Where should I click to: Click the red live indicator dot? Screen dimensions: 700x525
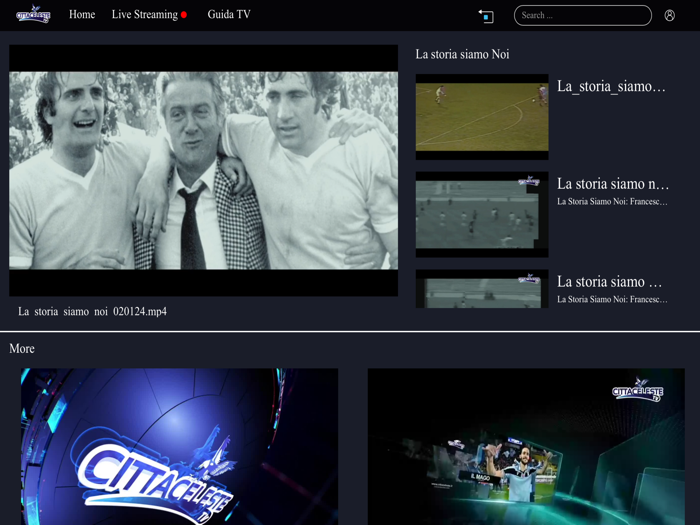coord(183,15)
